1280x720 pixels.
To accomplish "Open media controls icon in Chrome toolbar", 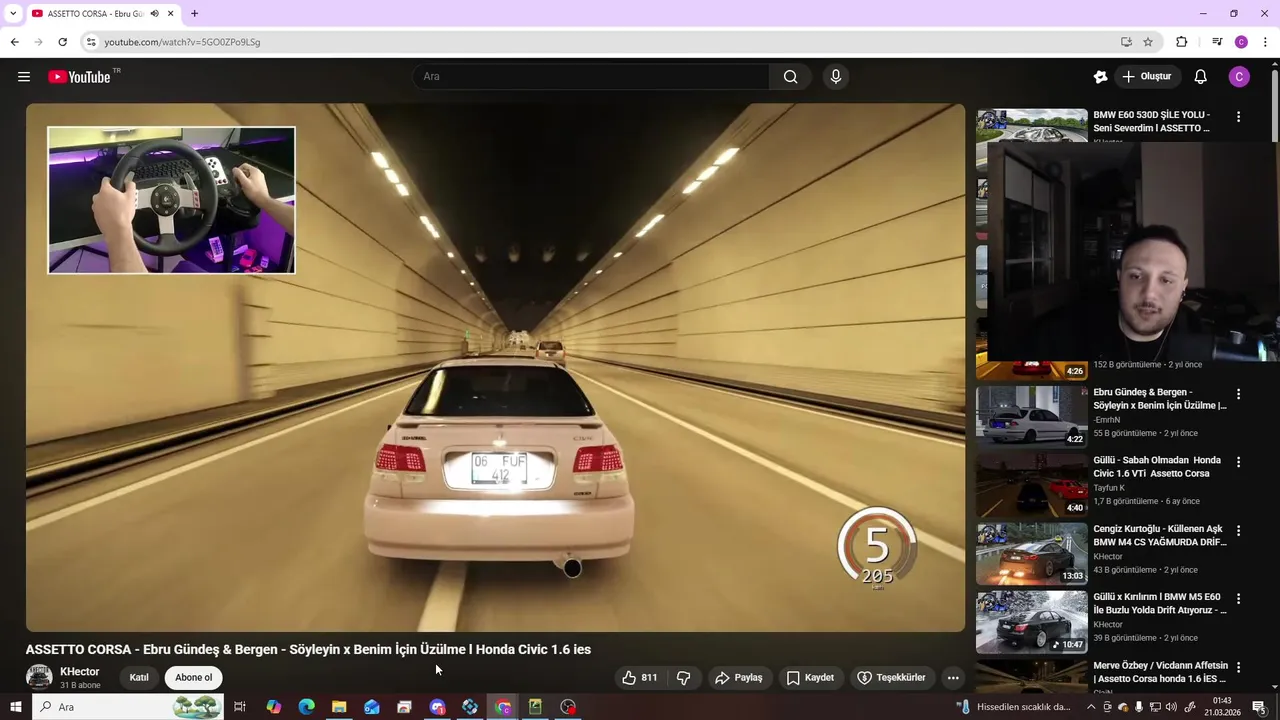I will [x=1217, y=42].
